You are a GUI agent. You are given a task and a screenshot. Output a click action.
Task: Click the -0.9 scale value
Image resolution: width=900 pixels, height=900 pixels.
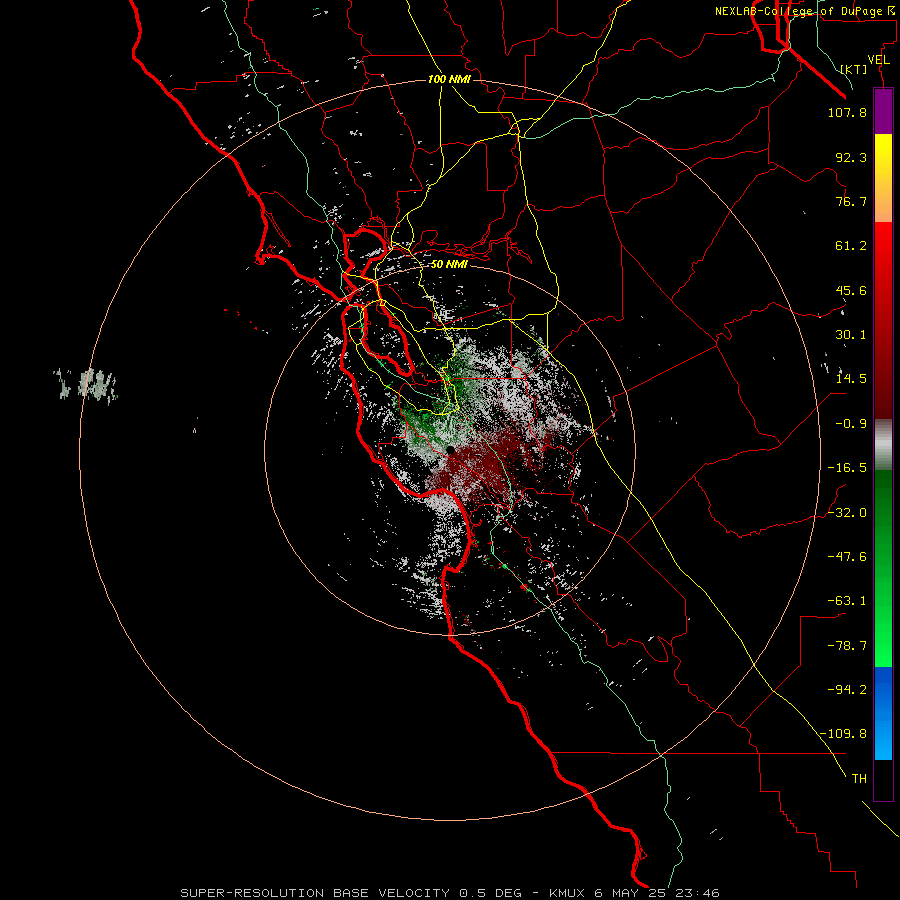point(851,424)
